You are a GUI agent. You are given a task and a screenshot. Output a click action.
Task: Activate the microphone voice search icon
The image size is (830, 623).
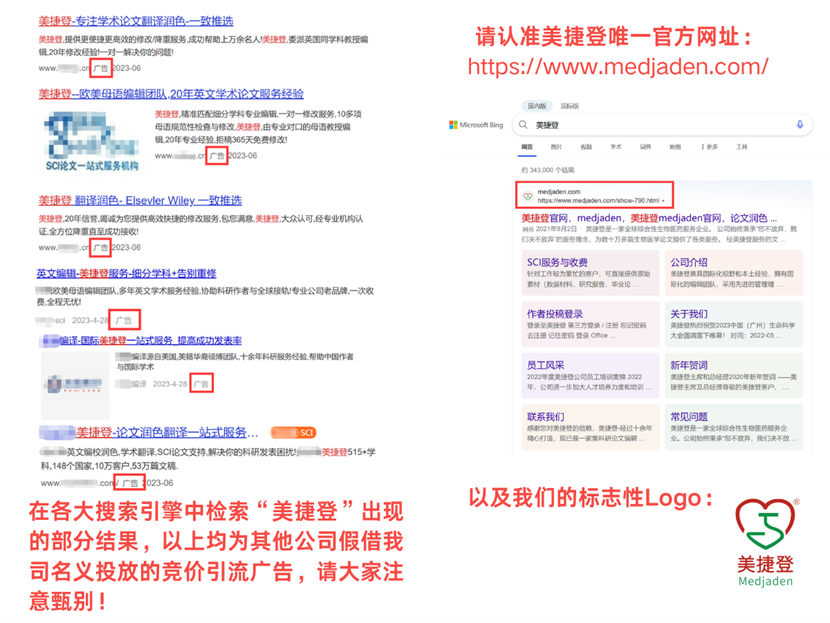pyautogui.click(x=800, y=124)
